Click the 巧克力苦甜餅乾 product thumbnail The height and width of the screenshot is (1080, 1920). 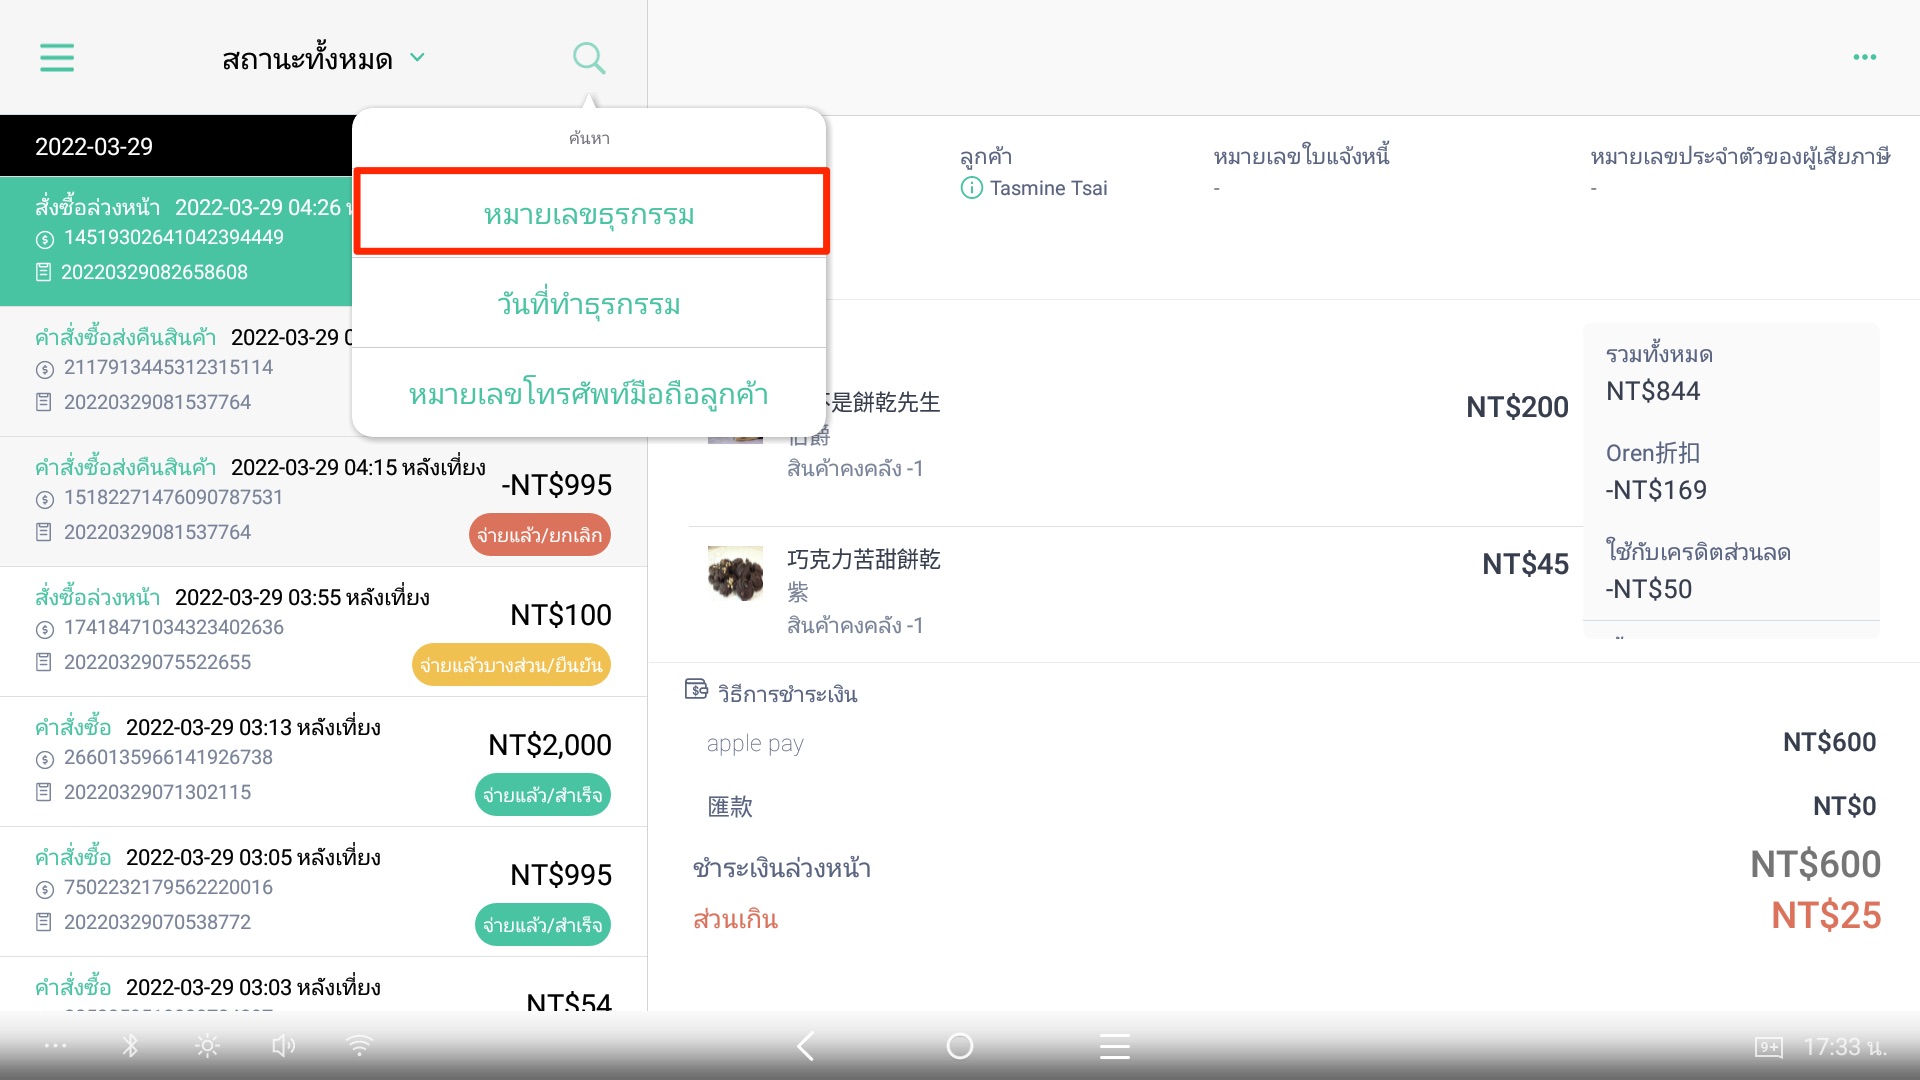(735, 573)
